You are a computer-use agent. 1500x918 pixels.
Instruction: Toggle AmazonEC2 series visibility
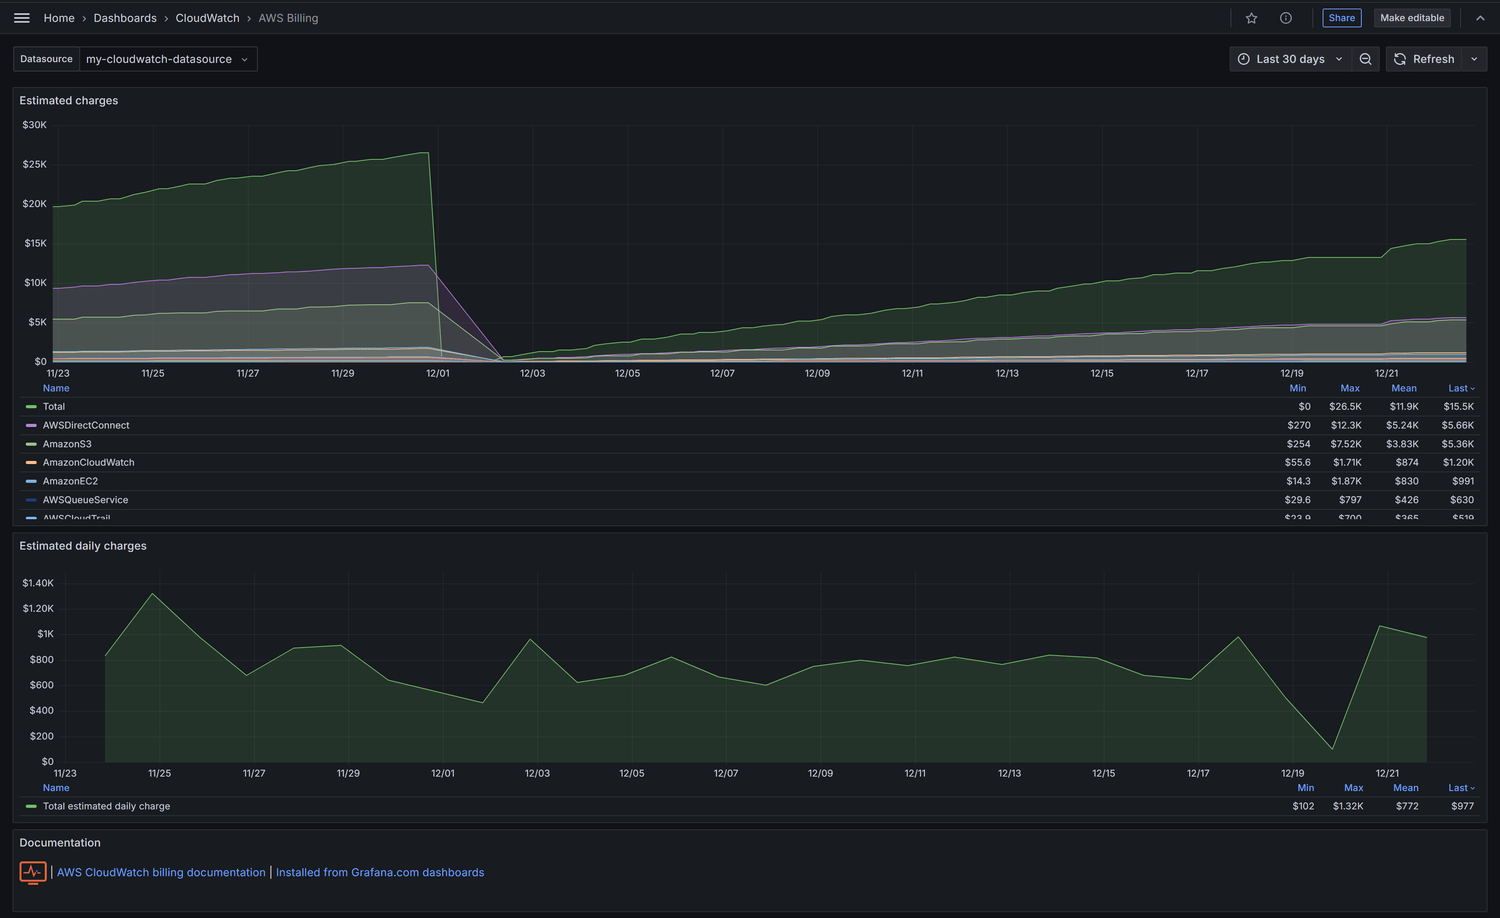tap(70, 481)
